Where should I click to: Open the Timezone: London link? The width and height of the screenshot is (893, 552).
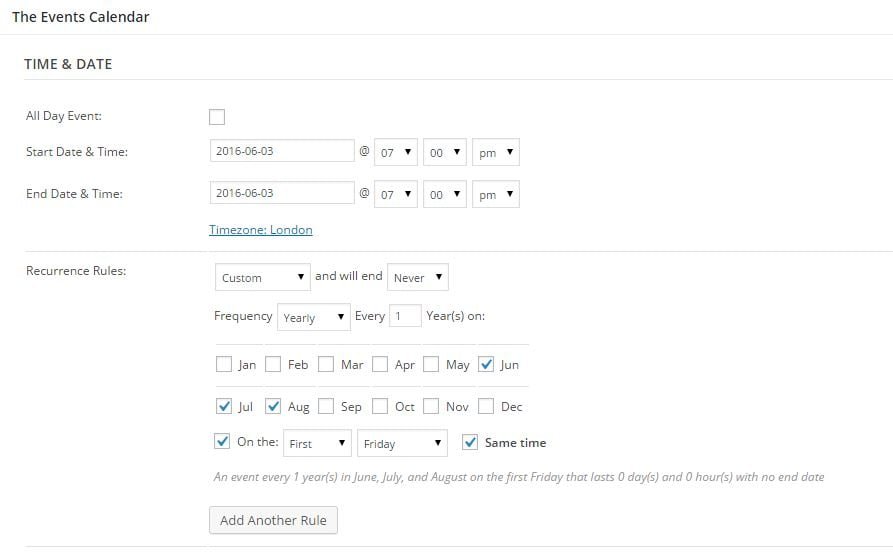261,230
